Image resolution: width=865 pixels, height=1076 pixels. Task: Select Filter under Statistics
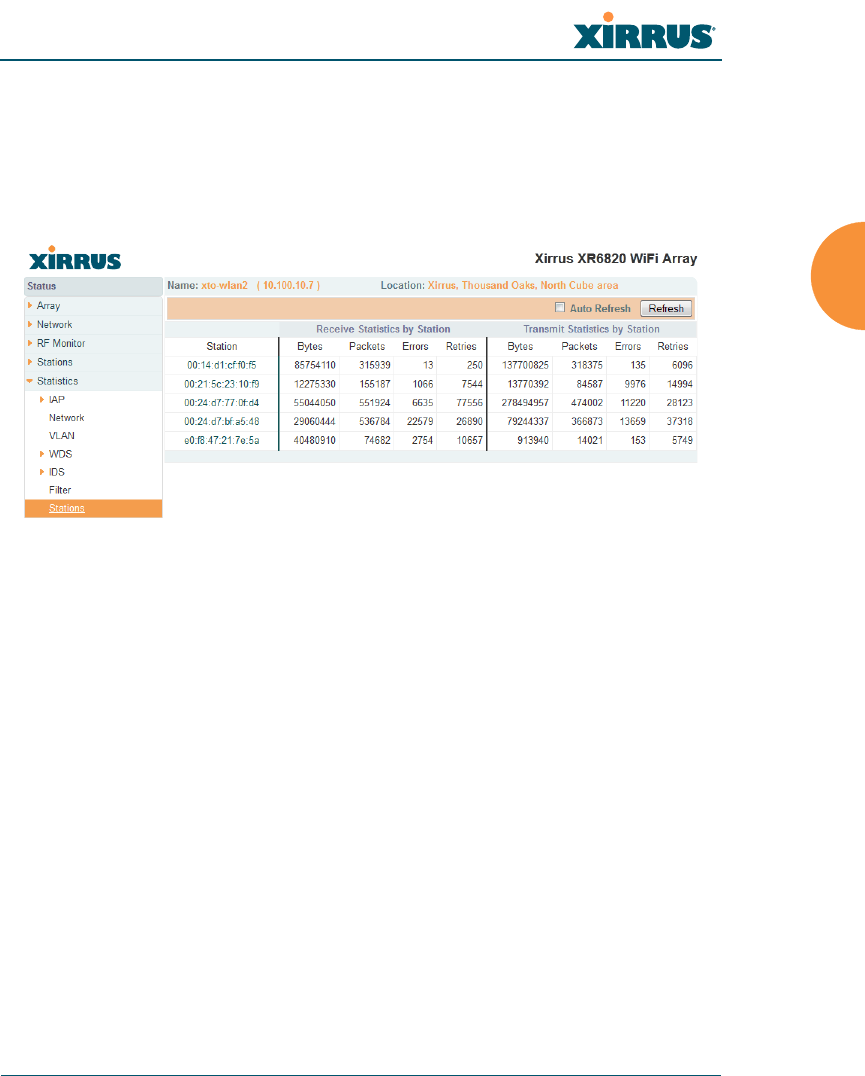(60, 490)
